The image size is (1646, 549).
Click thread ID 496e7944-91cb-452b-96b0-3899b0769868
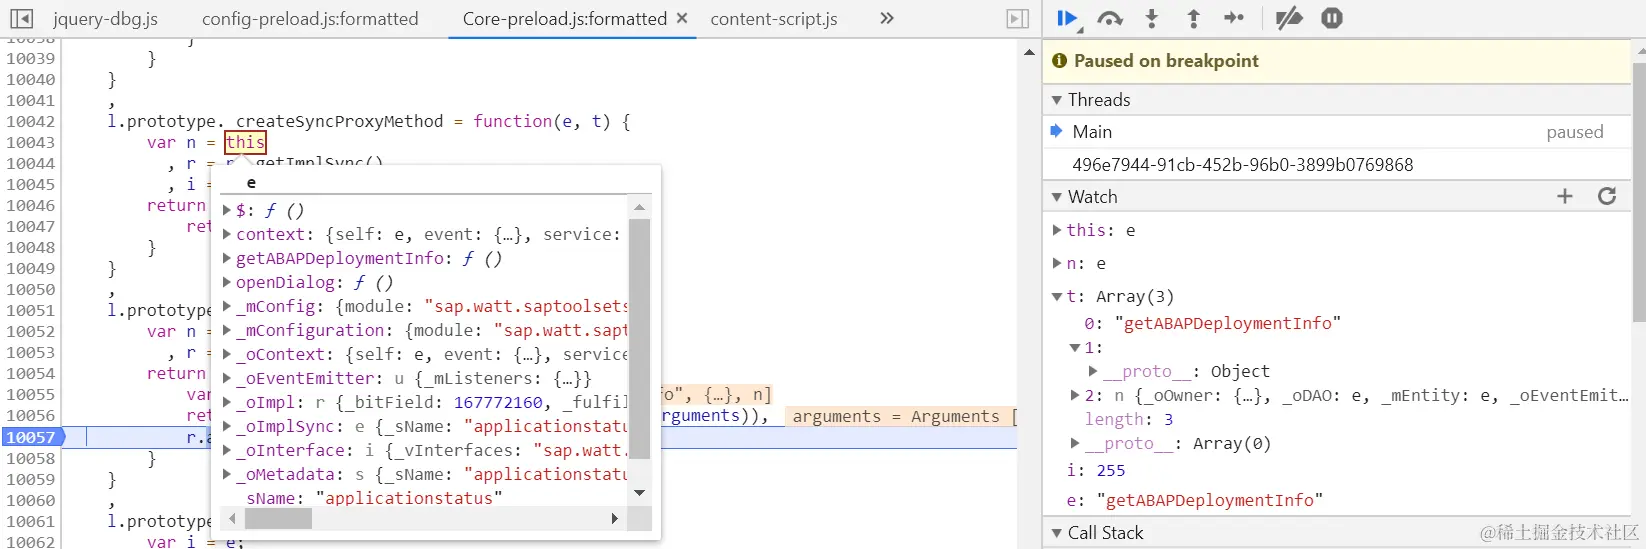(1242, 164)
